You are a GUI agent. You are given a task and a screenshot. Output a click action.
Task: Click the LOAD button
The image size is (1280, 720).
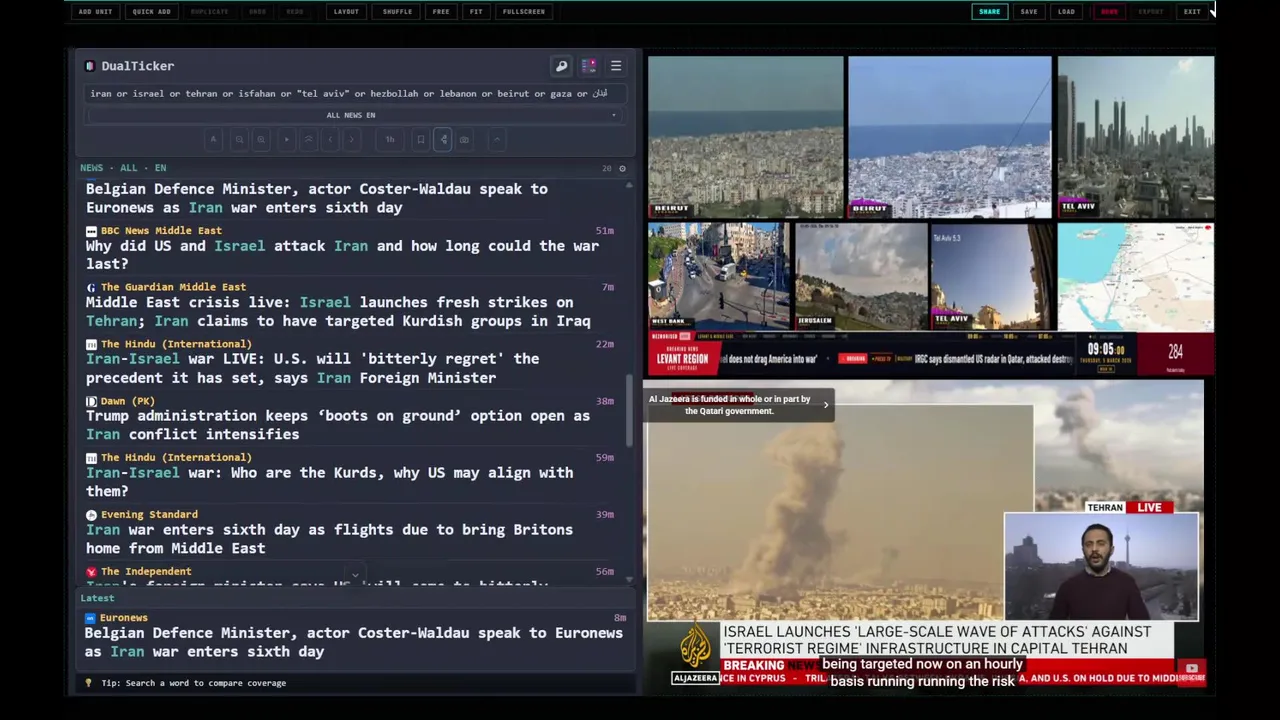tap(1066, 12)
